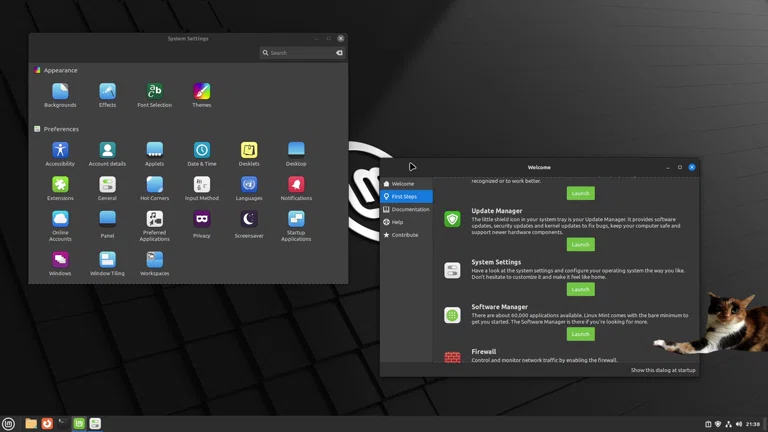Open Online Accounts settings
This screenshot has height=432, width=768.
coord(60,226)
